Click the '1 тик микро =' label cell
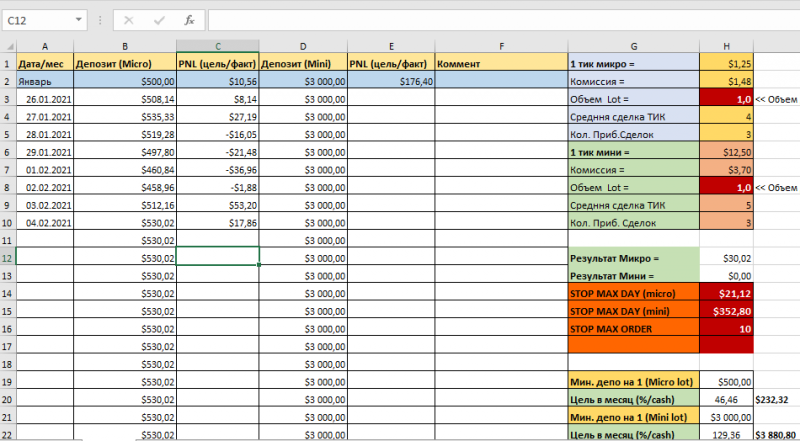Screen dimensions: 800x441 (634, 63)
